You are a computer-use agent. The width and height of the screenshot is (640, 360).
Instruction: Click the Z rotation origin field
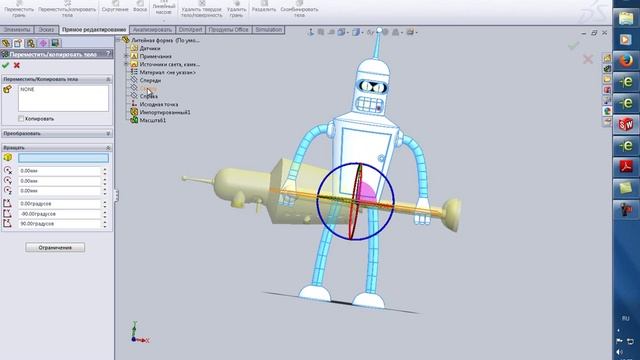click(60, 191)
